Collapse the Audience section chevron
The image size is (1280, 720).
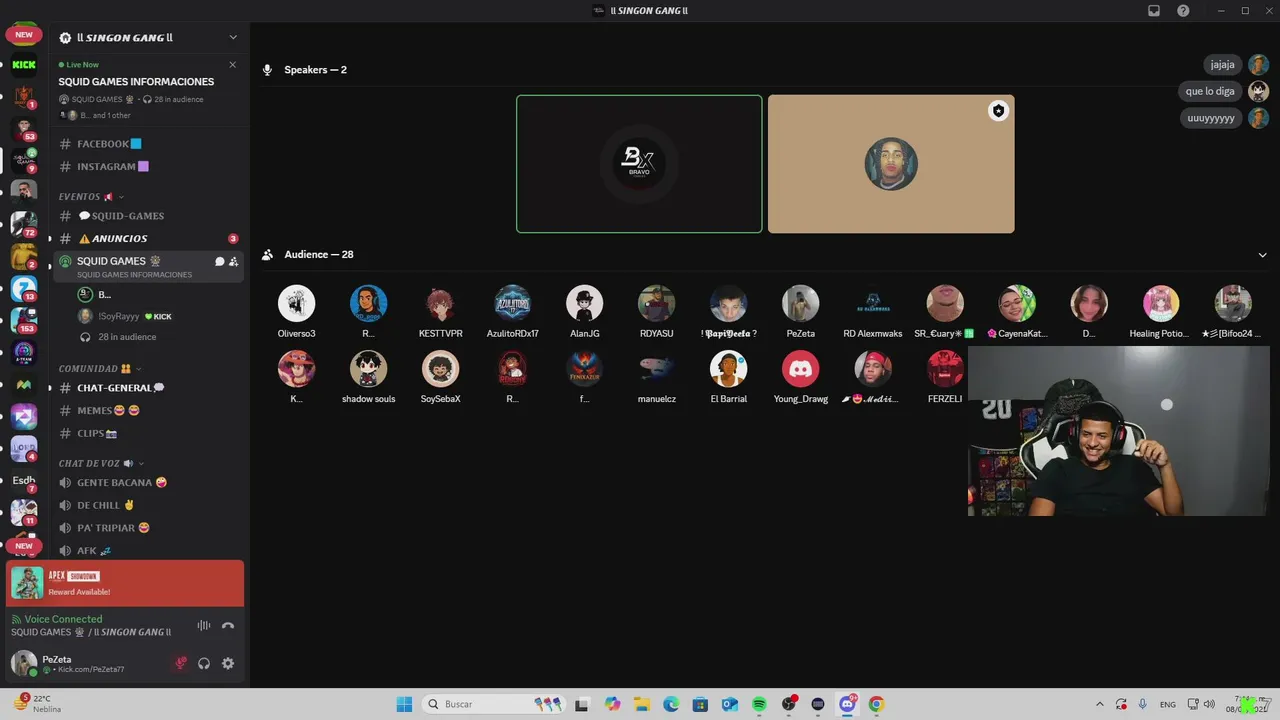[x=1263, y=255]
